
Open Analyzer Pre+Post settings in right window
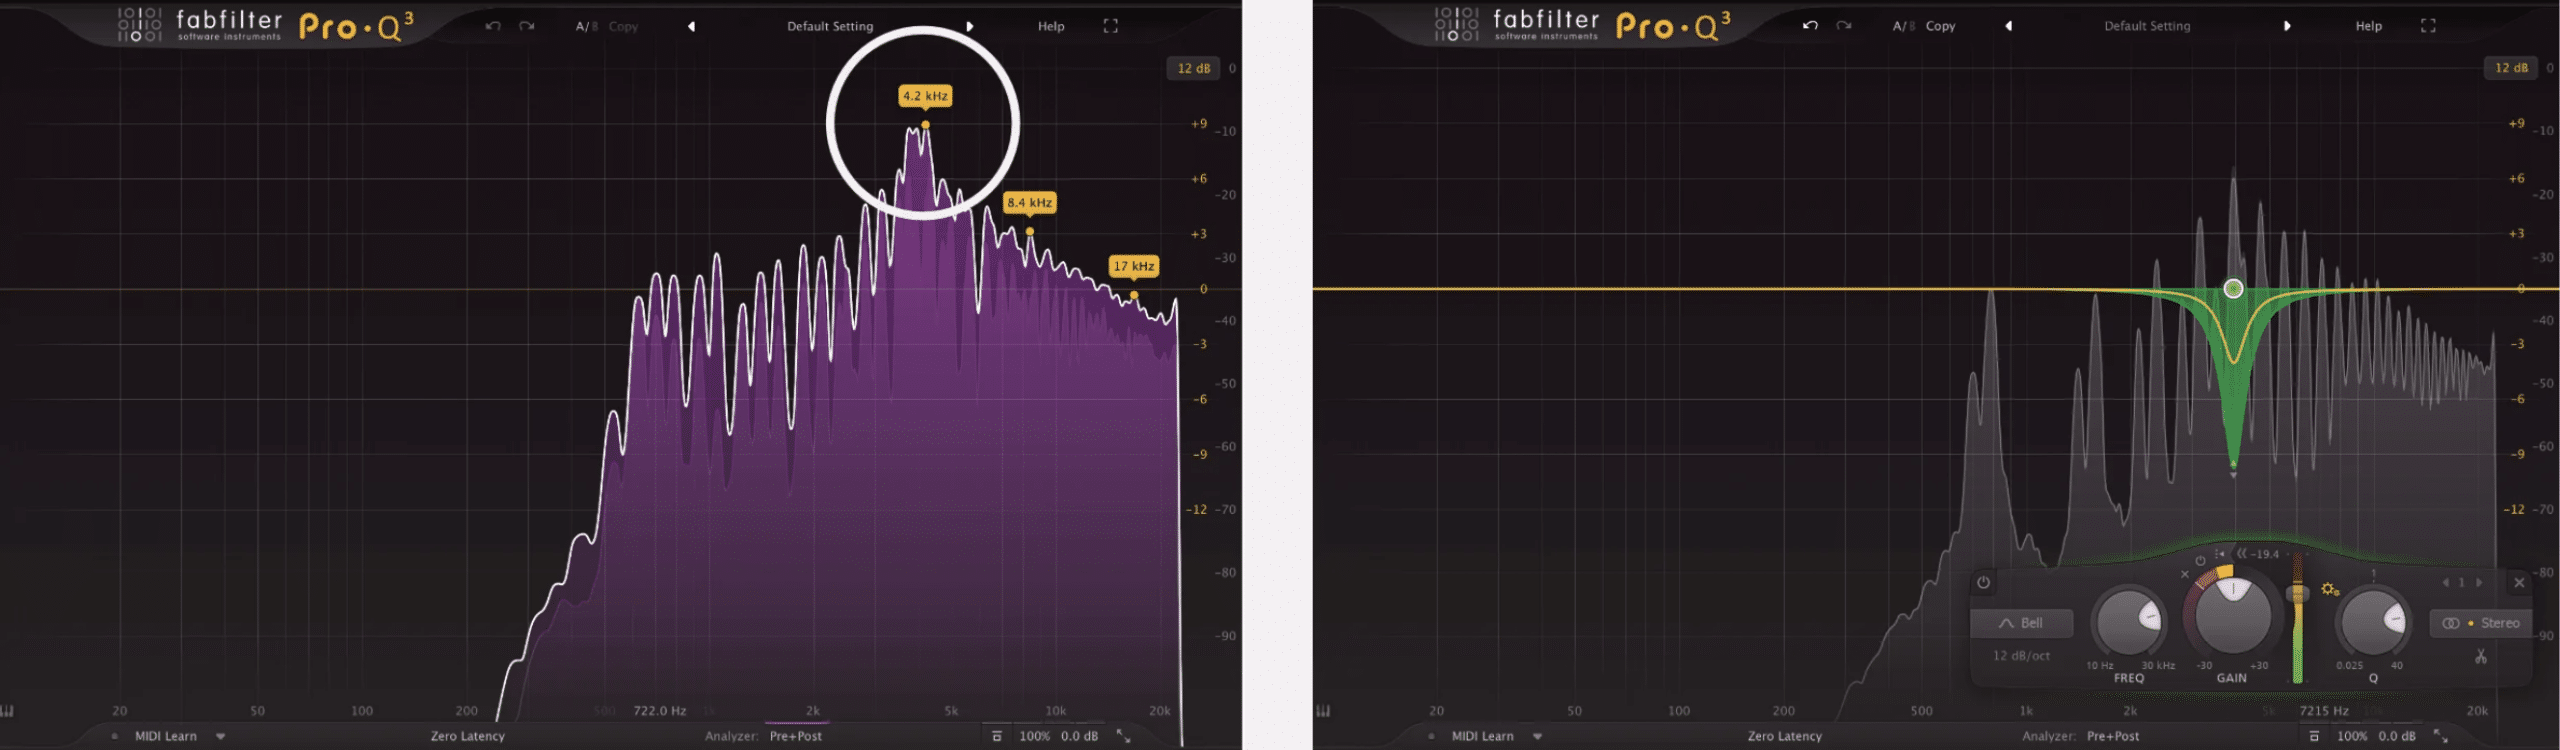(2113, 736)
